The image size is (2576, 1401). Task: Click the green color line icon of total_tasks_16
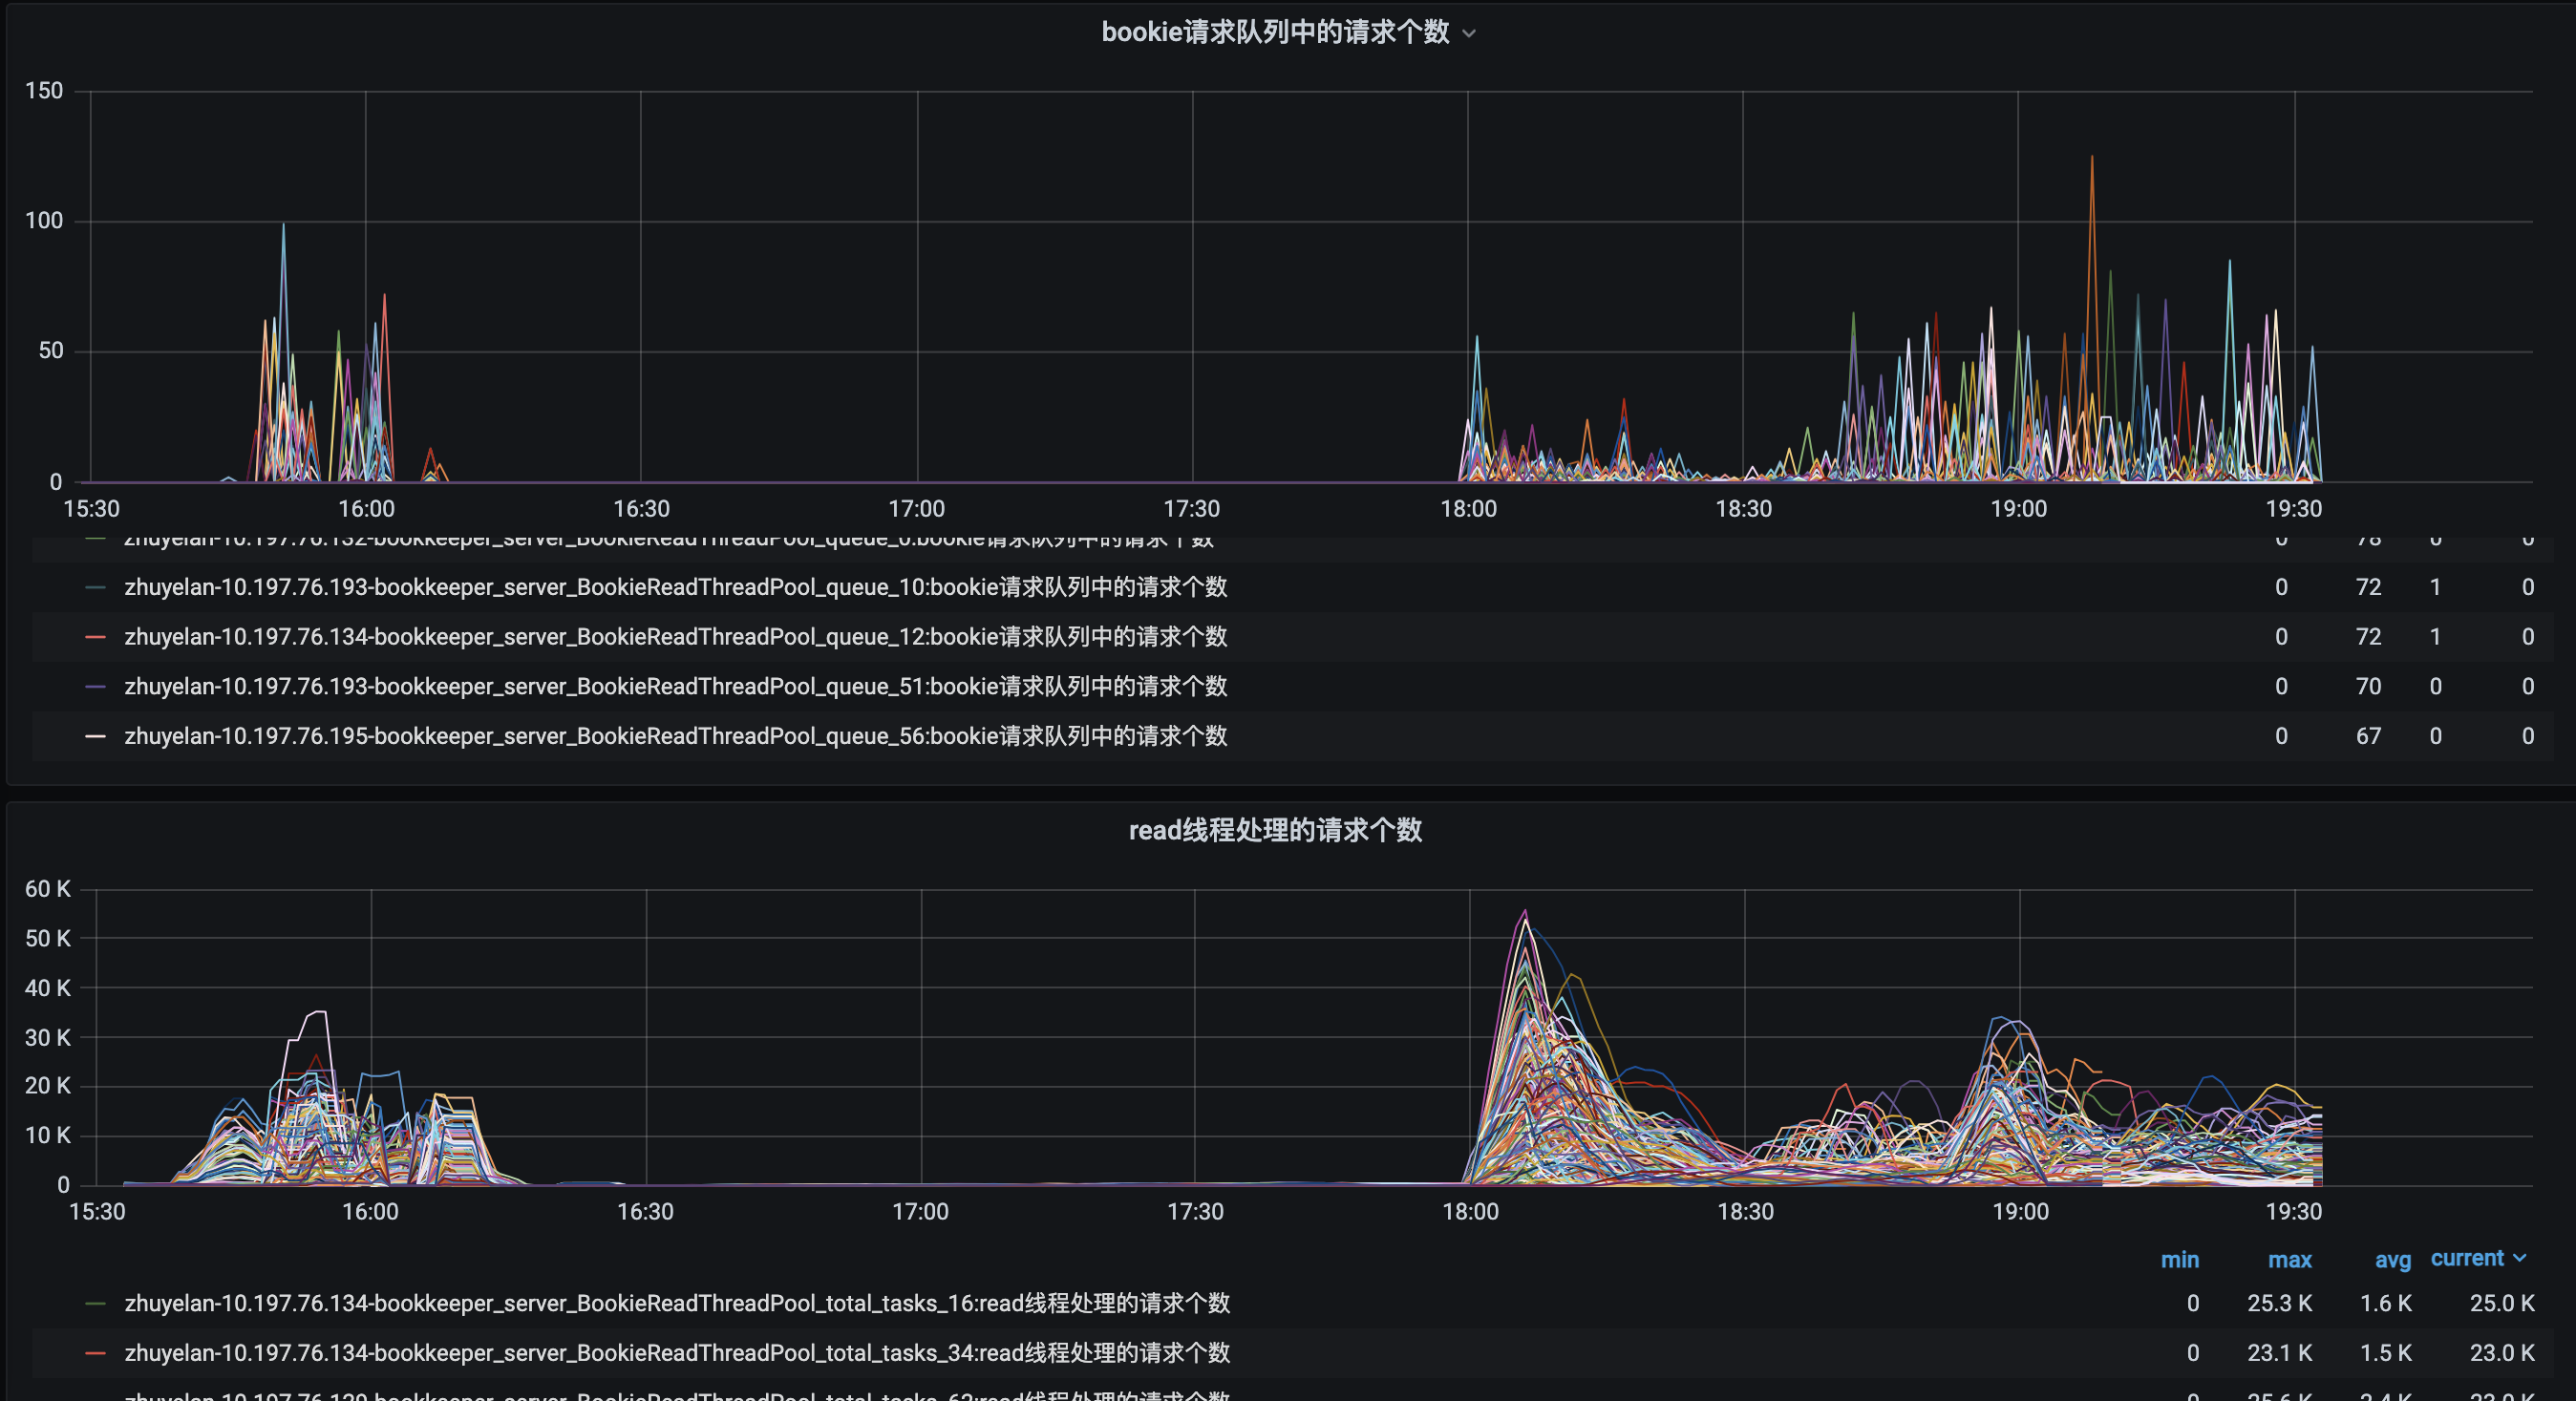click(x=96, y=1303)
